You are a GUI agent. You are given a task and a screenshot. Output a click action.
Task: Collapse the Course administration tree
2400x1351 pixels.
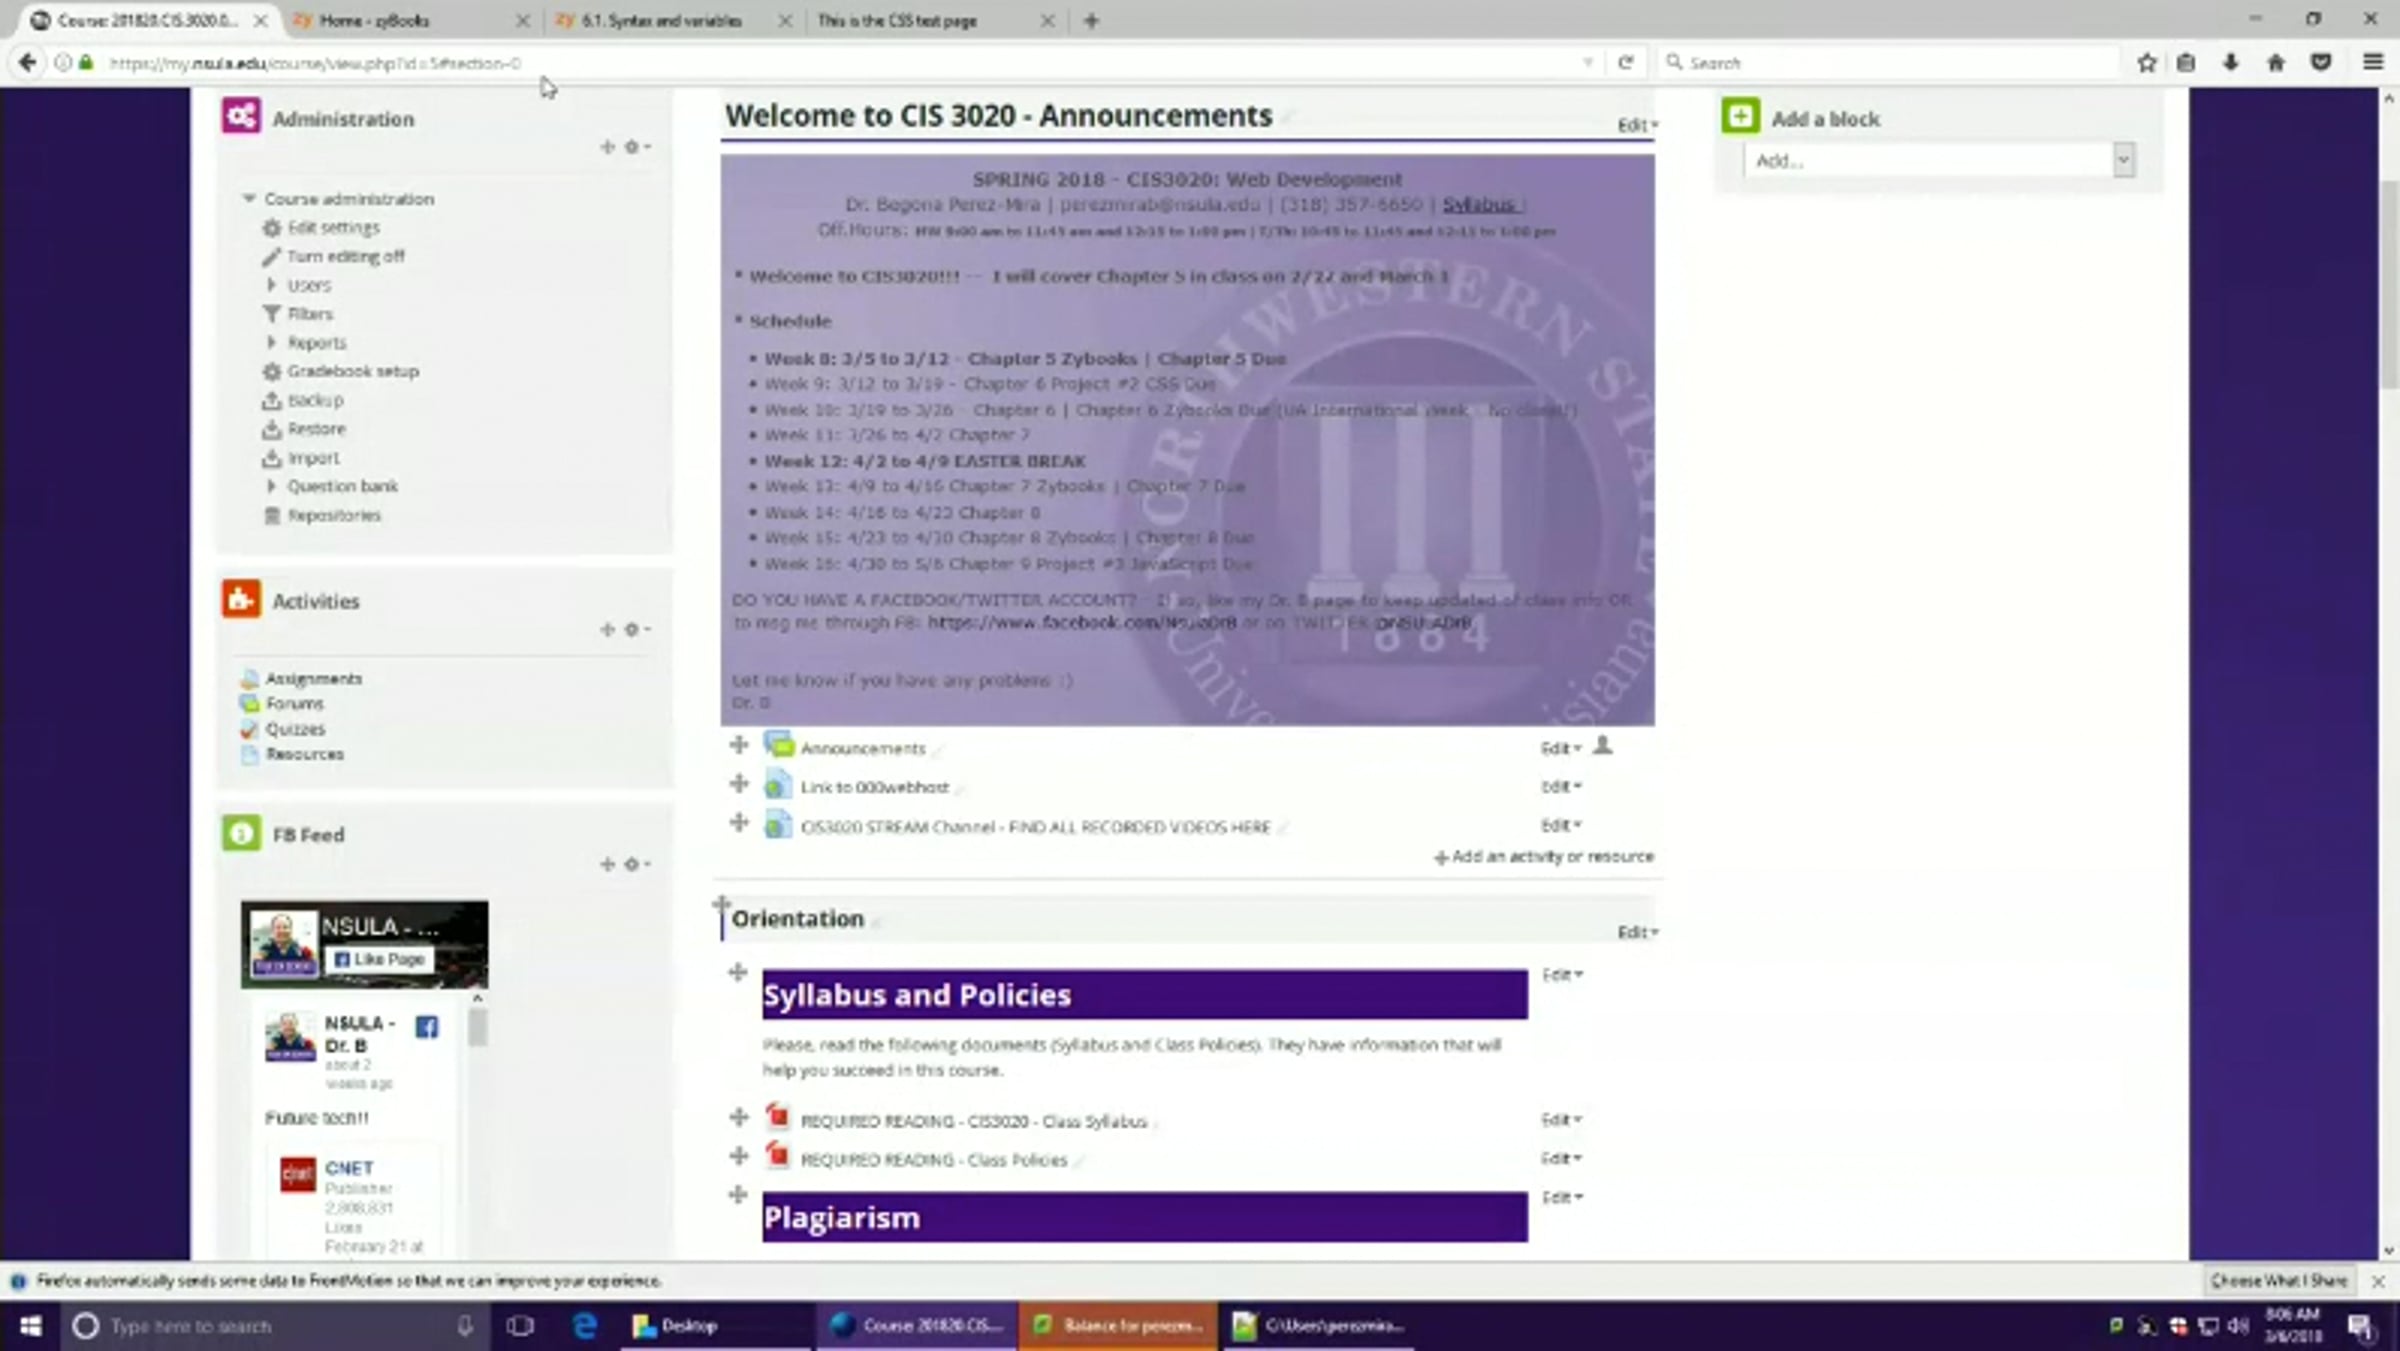tap(249, 199)
